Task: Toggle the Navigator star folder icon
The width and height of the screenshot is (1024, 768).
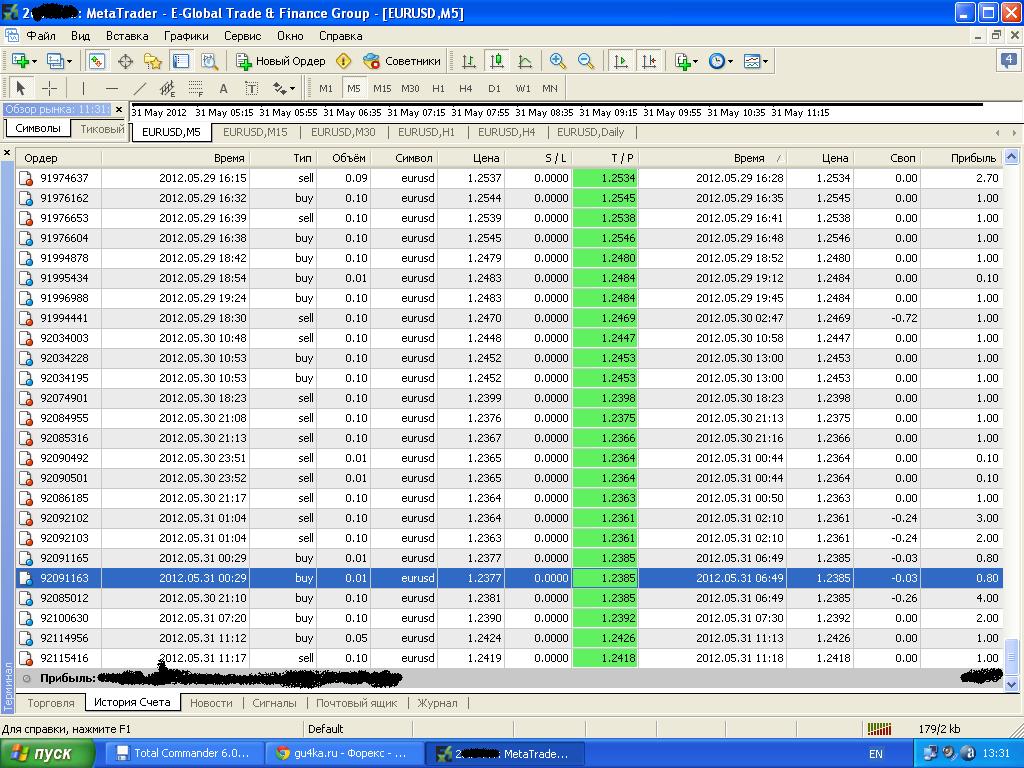Action: pos(153,61)
